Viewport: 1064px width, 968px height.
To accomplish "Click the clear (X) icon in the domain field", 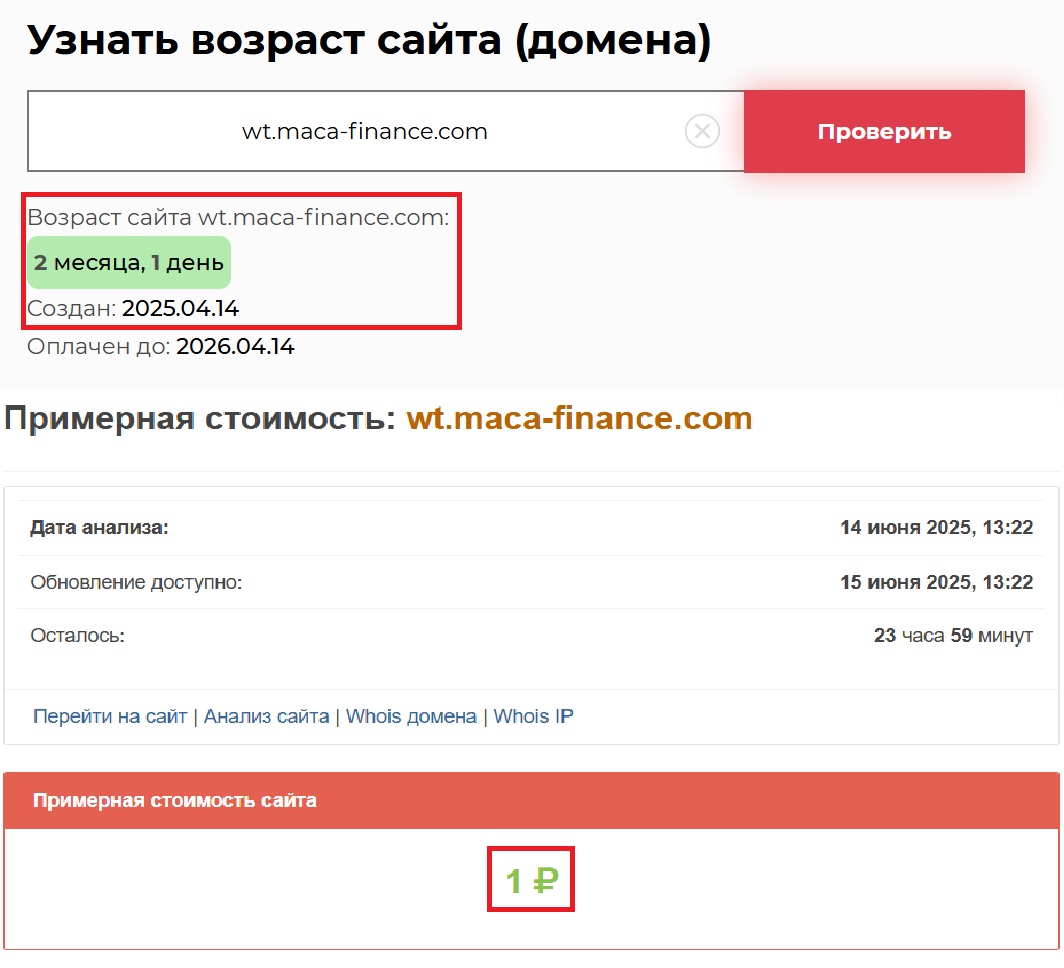I will point(702,131).
